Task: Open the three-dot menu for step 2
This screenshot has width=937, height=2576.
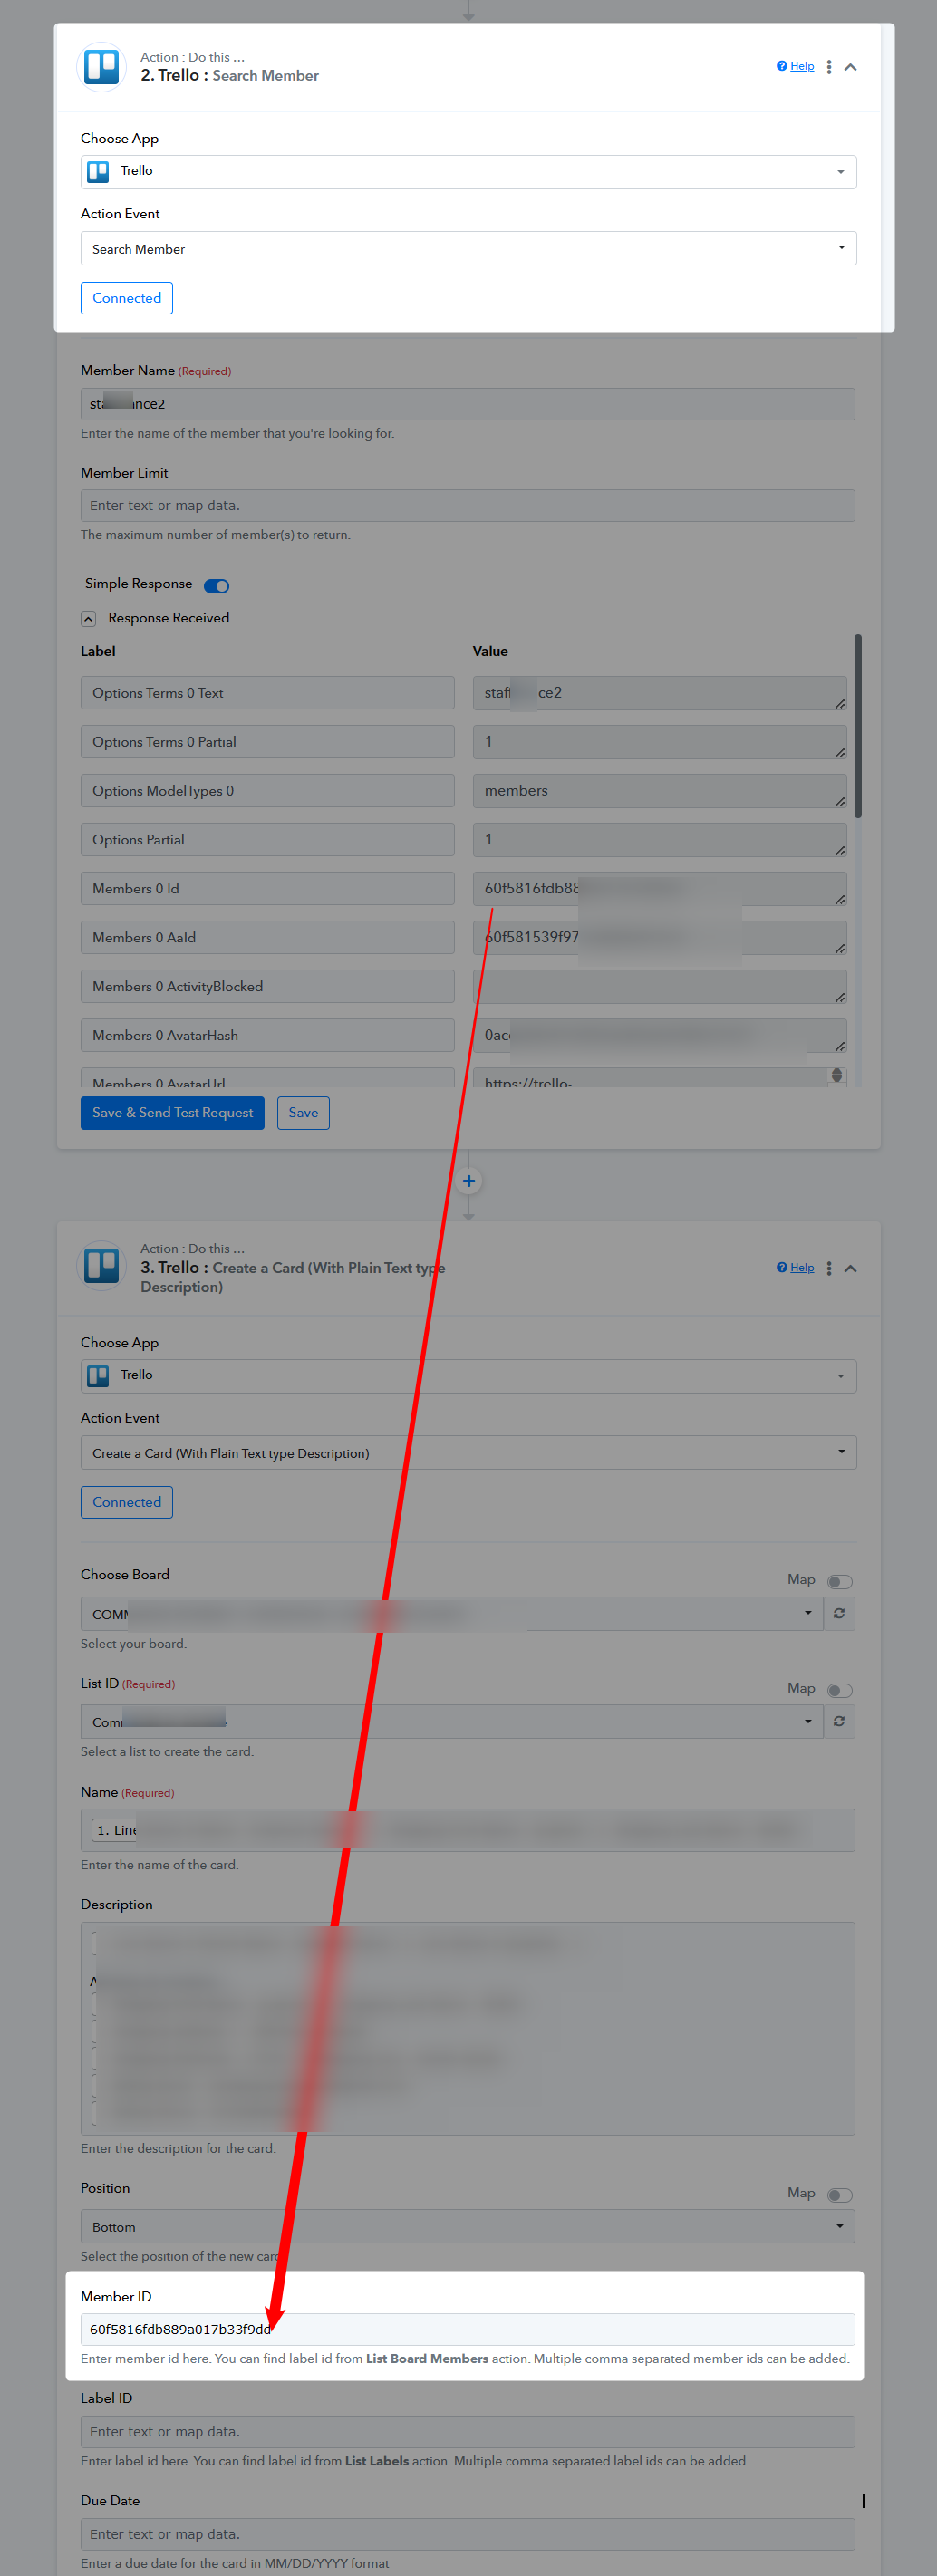Action: click(x=828, y=67)
